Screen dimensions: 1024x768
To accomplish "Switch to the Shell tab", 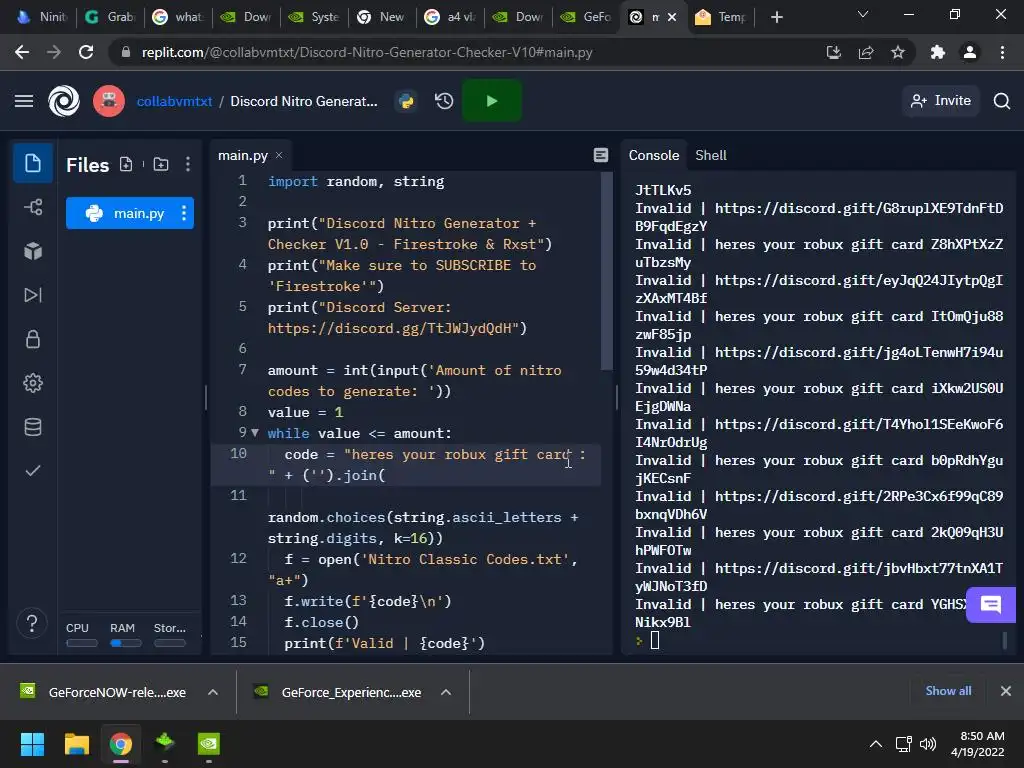I will 711,155.
